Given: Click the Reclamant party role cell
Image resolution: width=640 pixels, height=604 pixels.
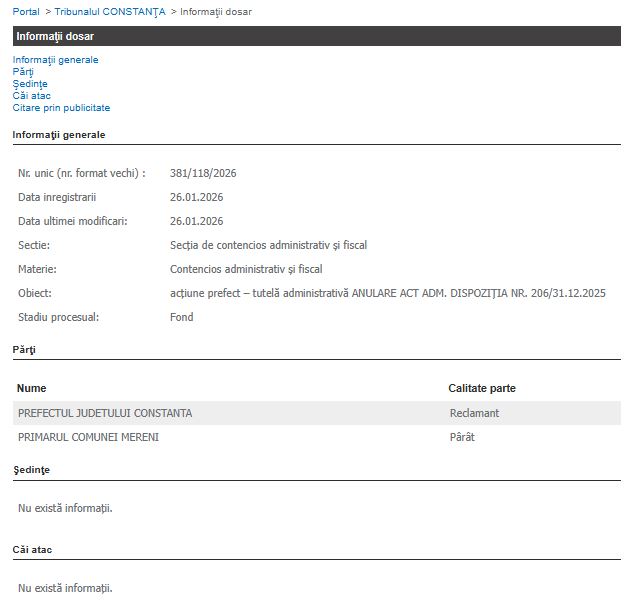Looking at the screenshot, I should pyautogui.click(x=474, y=413).
